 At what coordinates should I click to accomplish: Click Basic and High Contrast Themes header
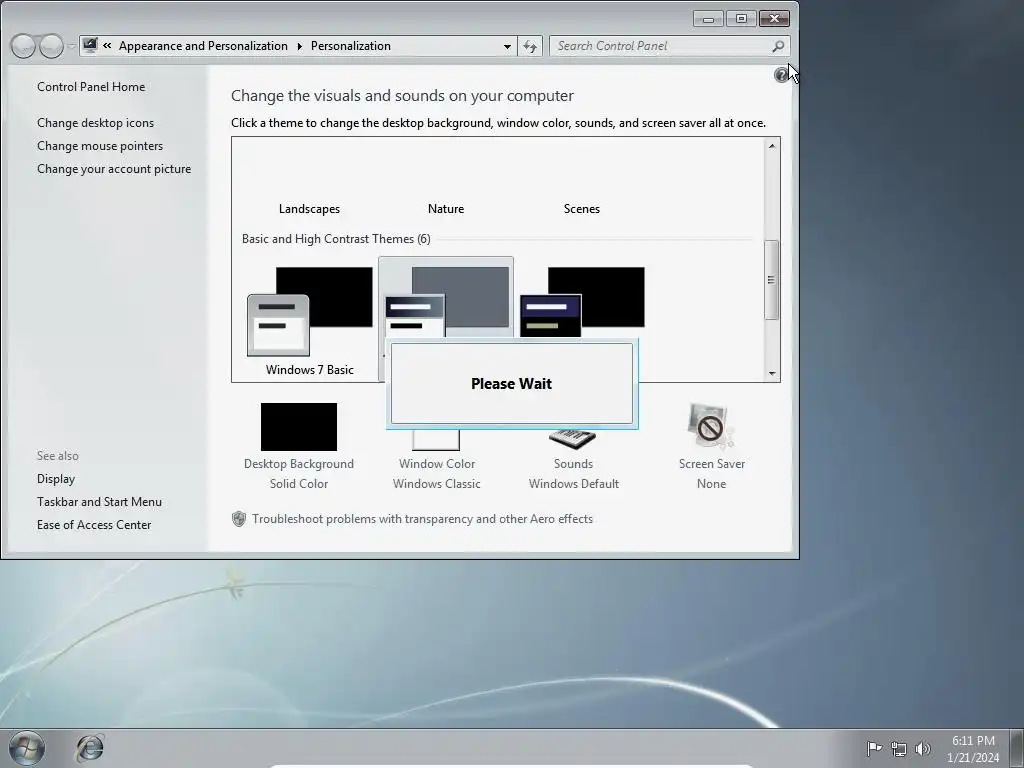pos(336,238)
